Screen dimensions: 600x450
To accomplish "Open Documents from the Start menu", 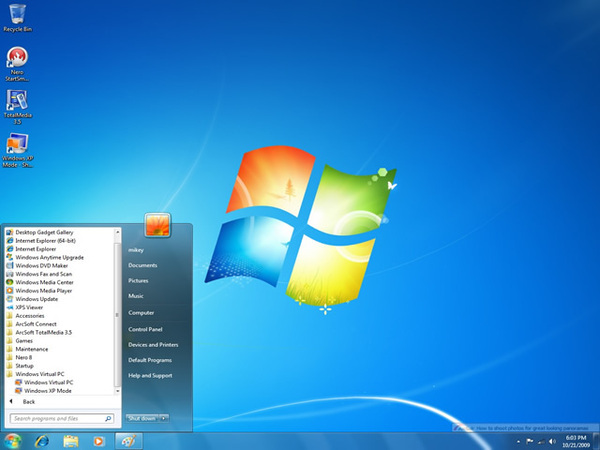I will coord(143,265).
